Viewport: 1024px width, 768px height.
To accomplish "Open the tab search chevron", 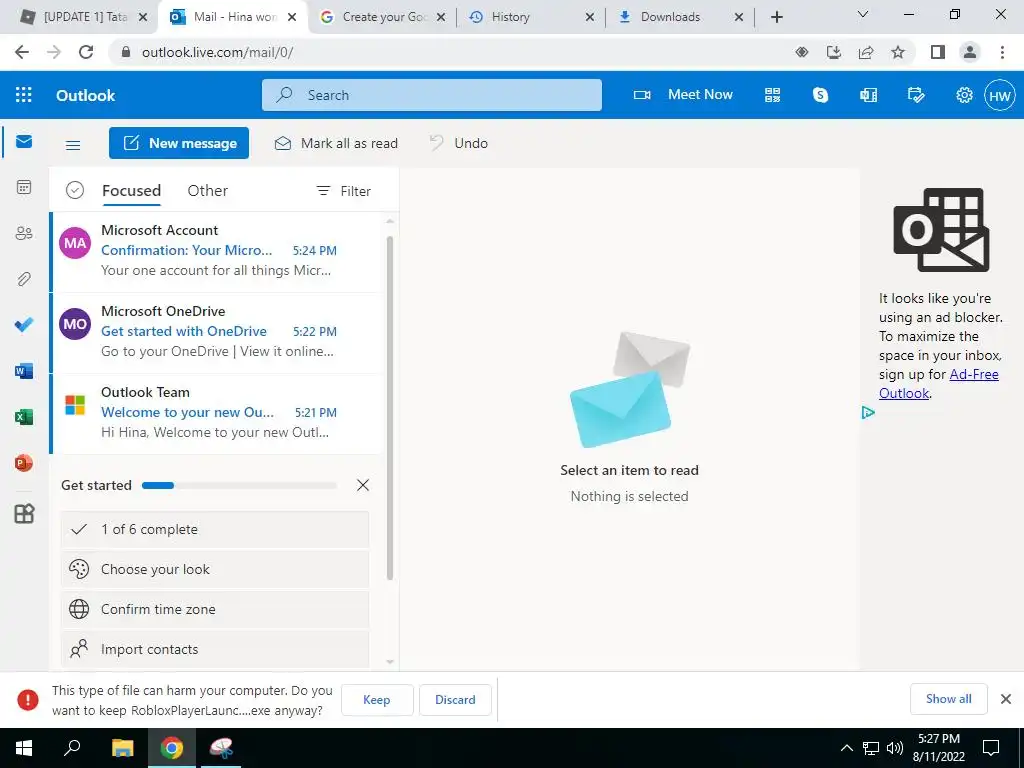I will click(x=863, y=14).
